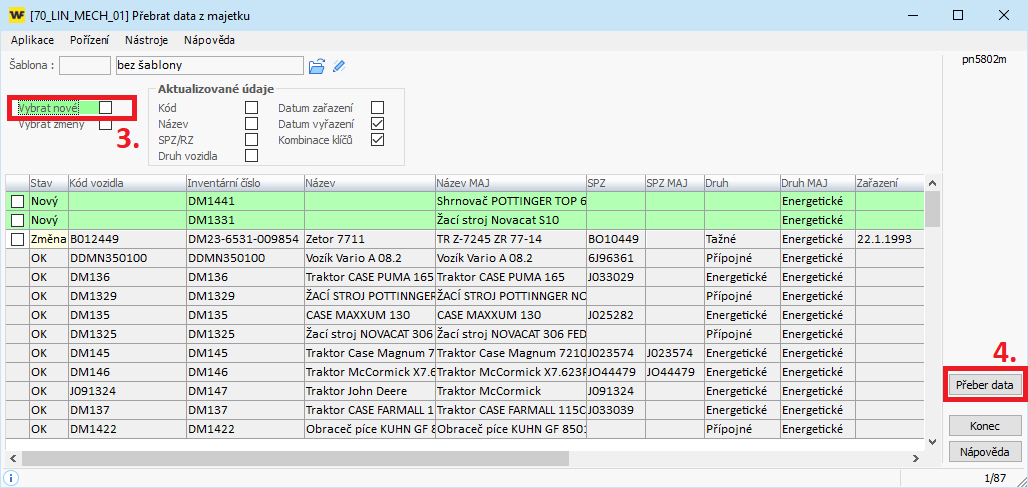Open the Aplikace menu
This screenshot has width=1028, height=488.
pyautogui.click(x=33, y=40)
